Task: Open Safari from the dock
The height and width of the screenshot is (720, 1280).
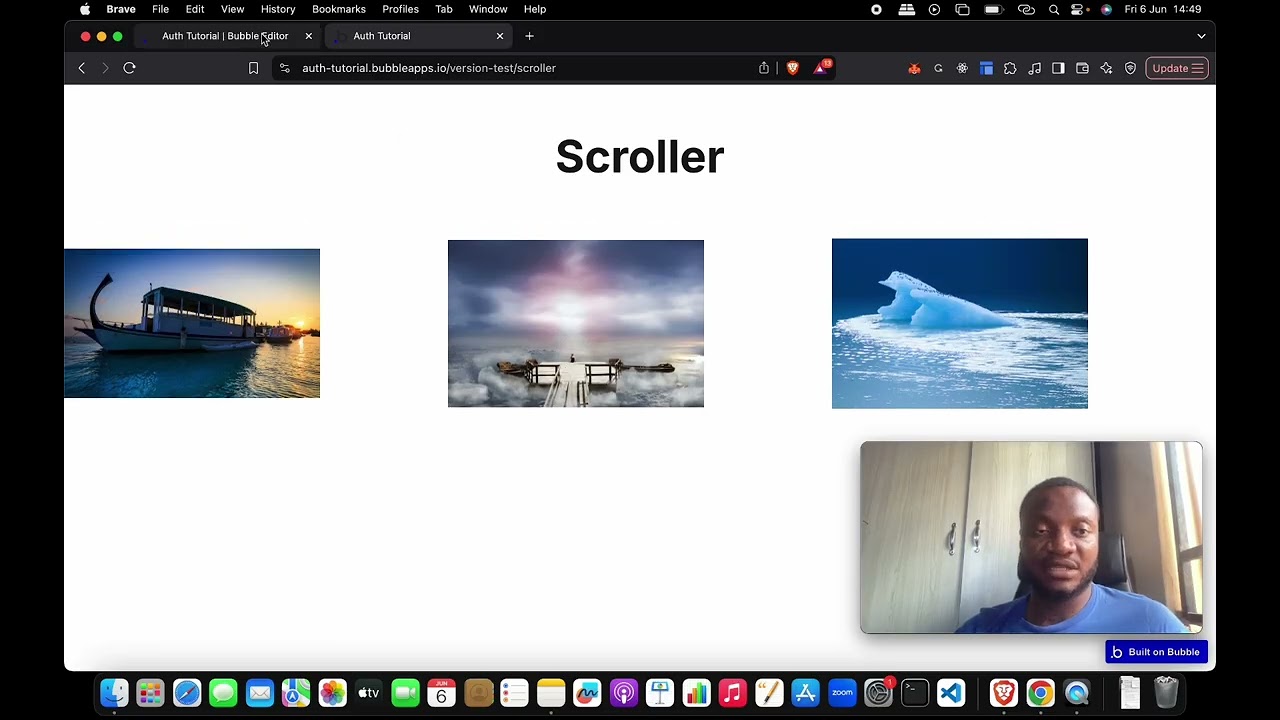Action: pos(187,692)
